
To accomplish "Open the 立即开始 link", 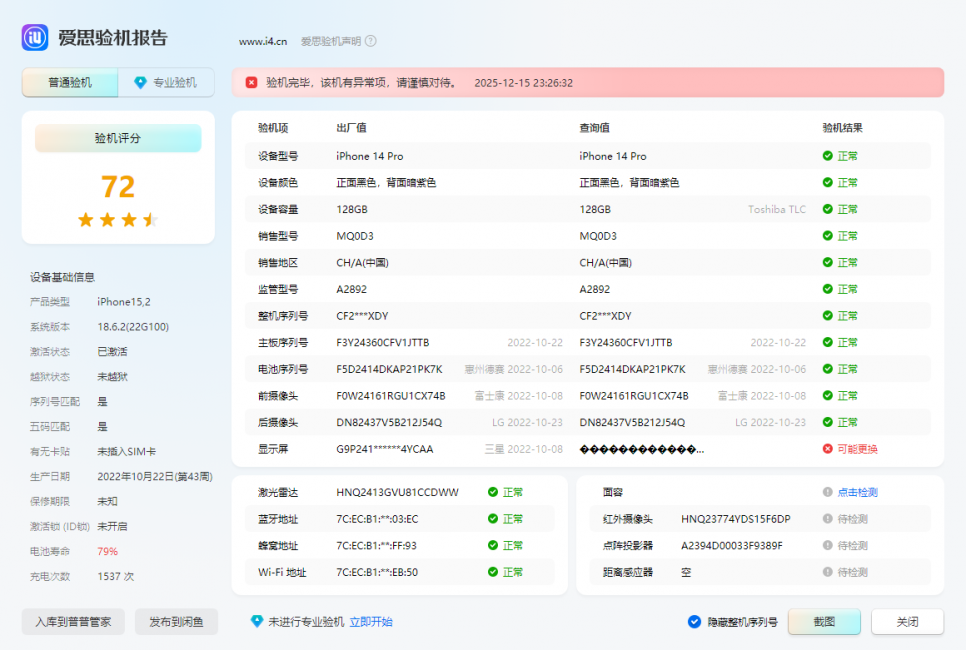I will point(371,622).
